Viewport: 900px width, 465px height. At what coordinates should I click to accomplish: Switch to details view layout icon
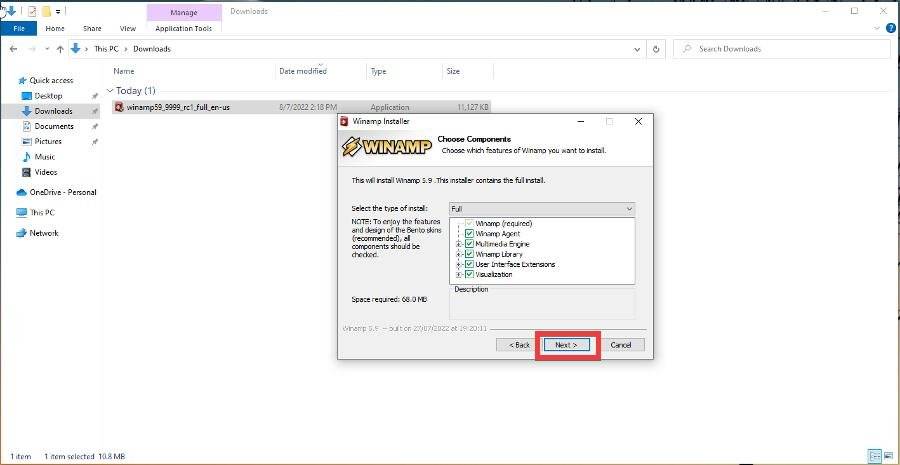[x=875, y=456]
